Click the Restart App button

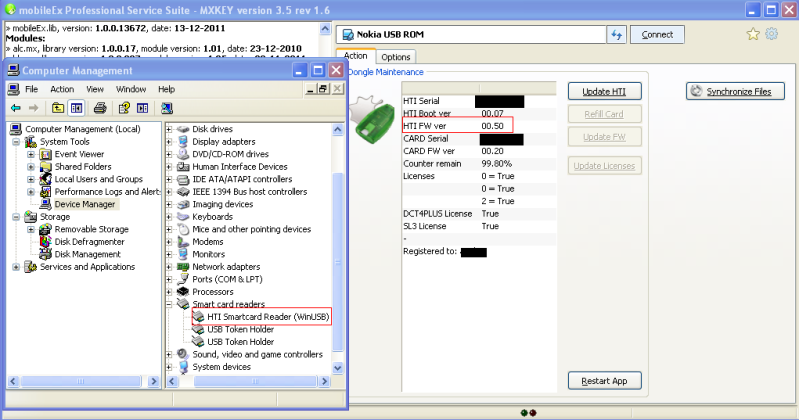coord(604,381)
